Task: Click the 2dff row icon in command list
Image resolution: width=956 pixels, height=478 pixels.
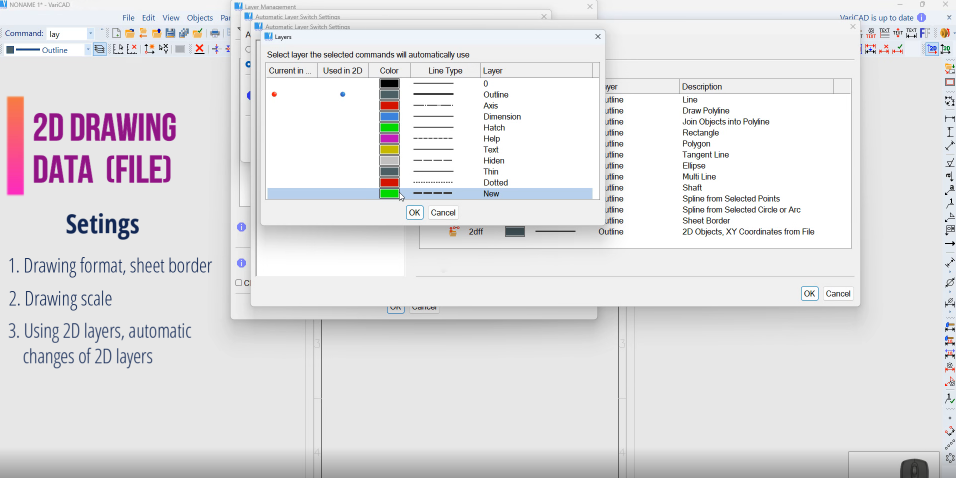Action: pos(455,232)
